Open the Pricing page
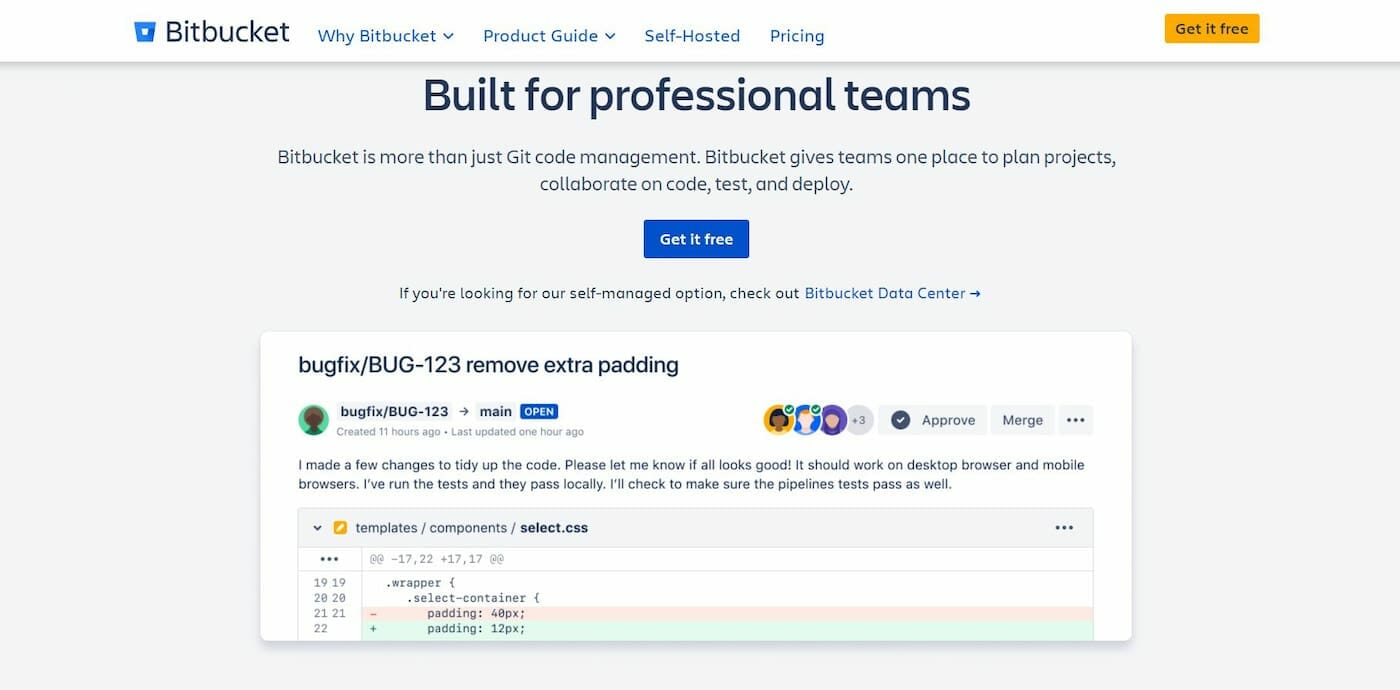Viewport: 1400px width, 690px height. tap(797, 36)
